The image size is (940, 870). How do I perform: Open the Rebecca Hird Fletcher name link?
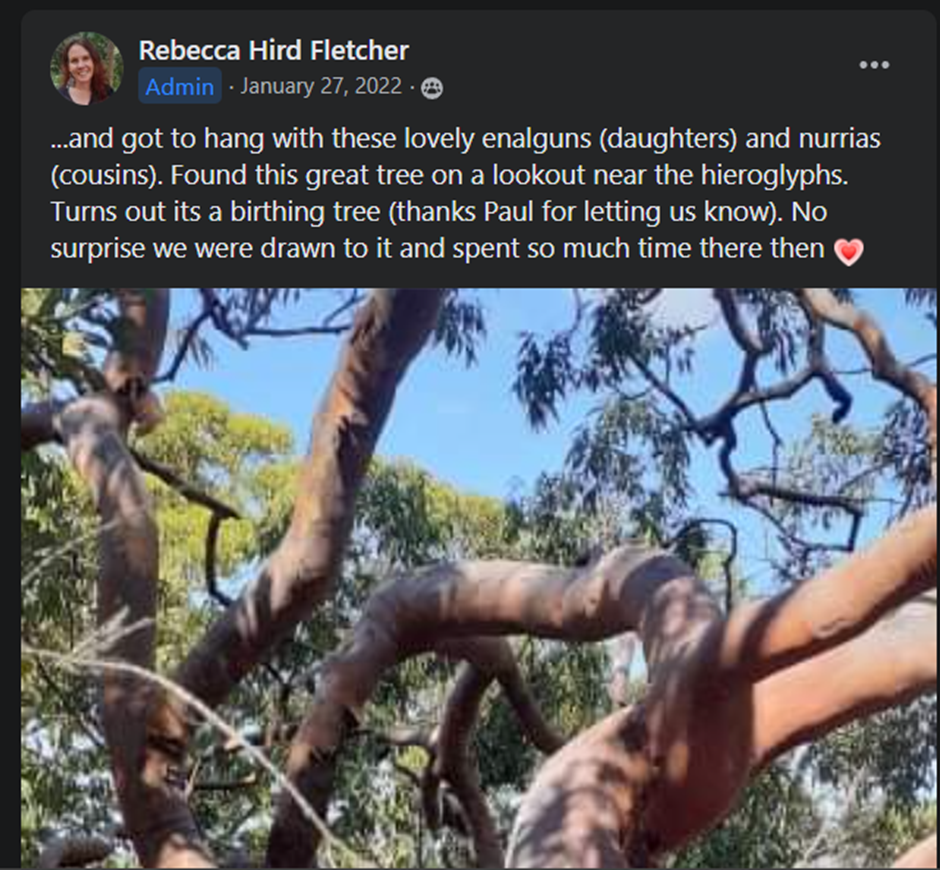pyautogui.click(x=273, y=50)
